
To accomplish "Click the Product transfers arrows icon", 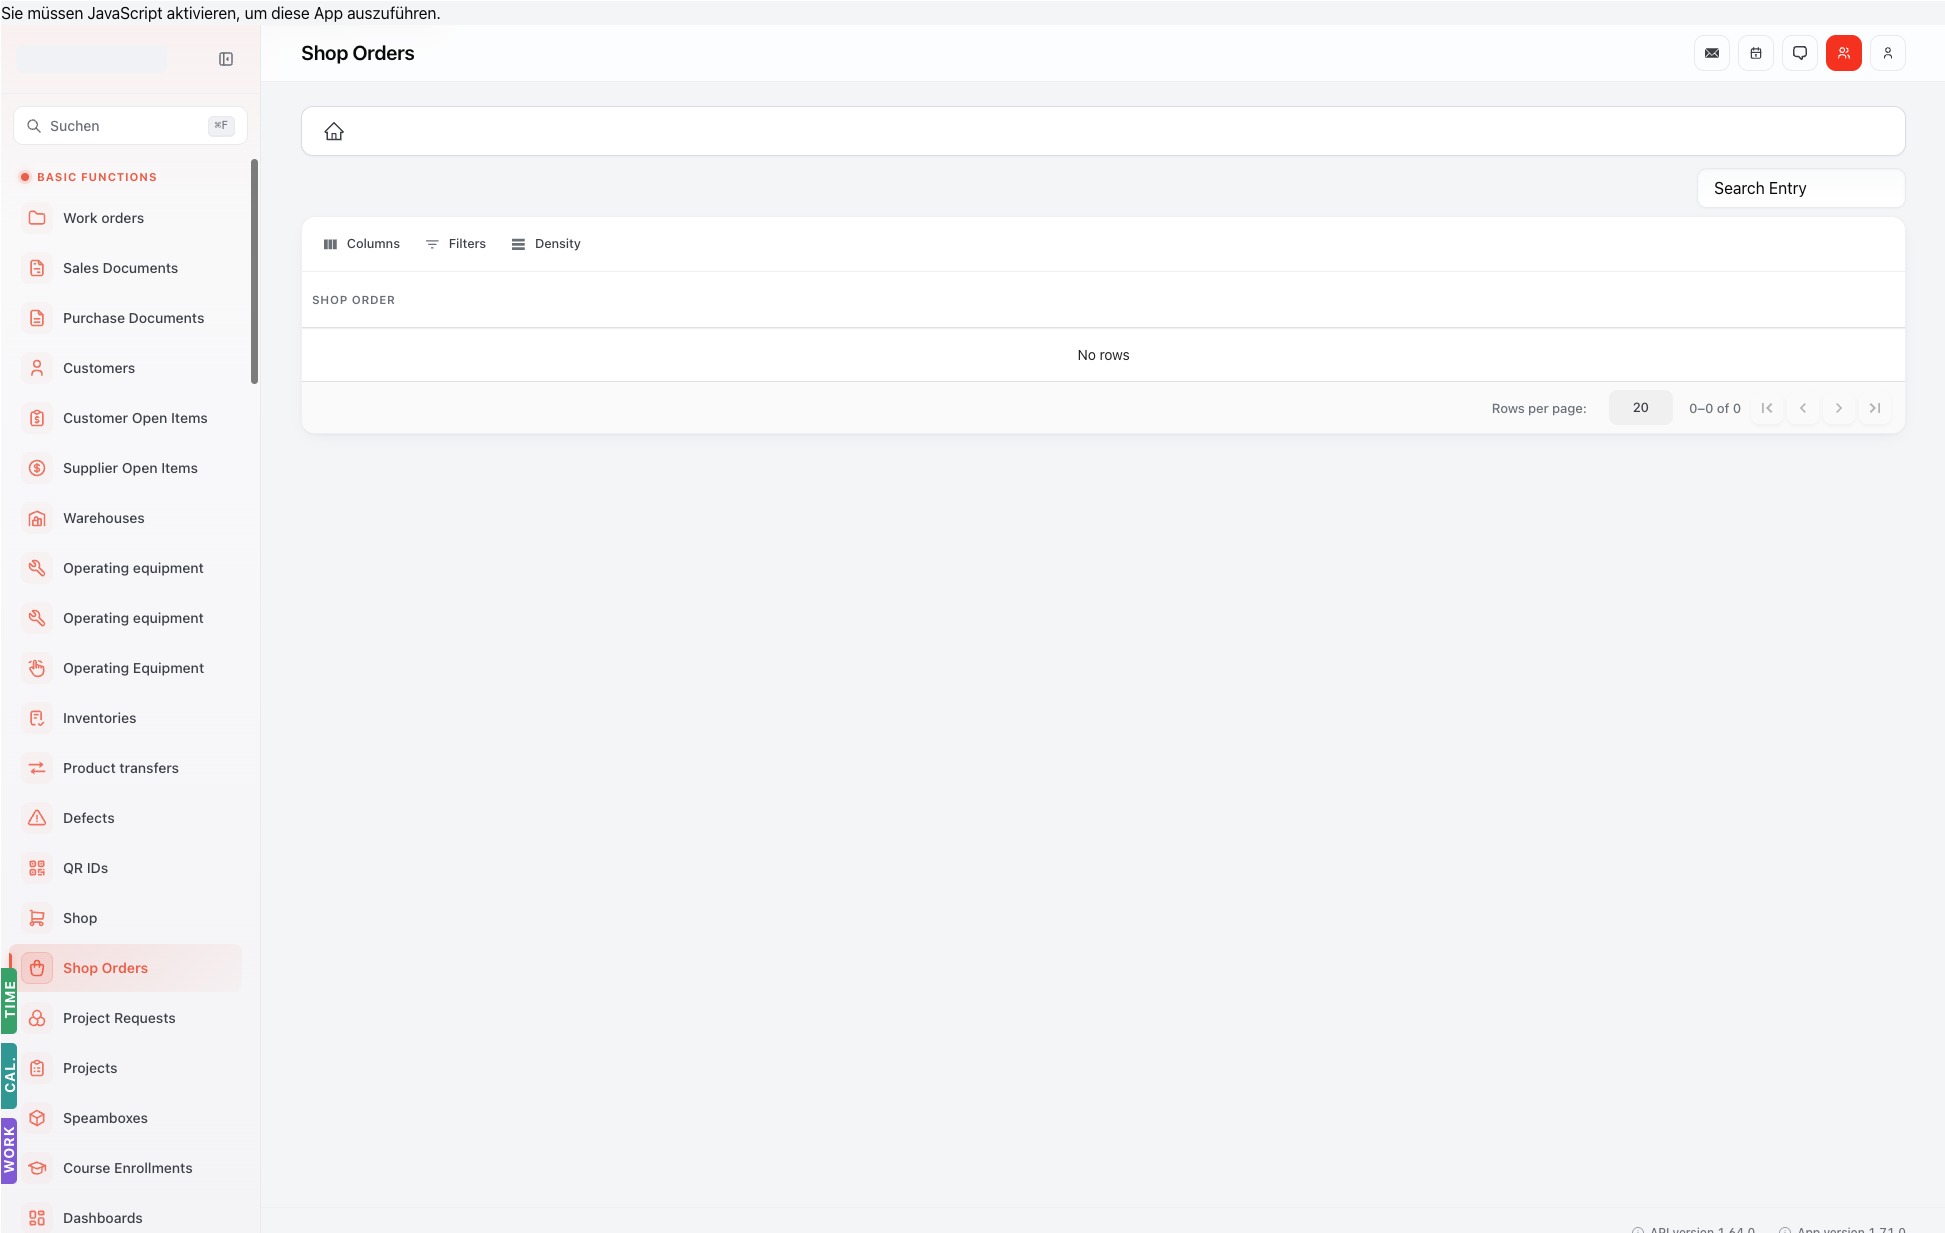I will point(37,768).
